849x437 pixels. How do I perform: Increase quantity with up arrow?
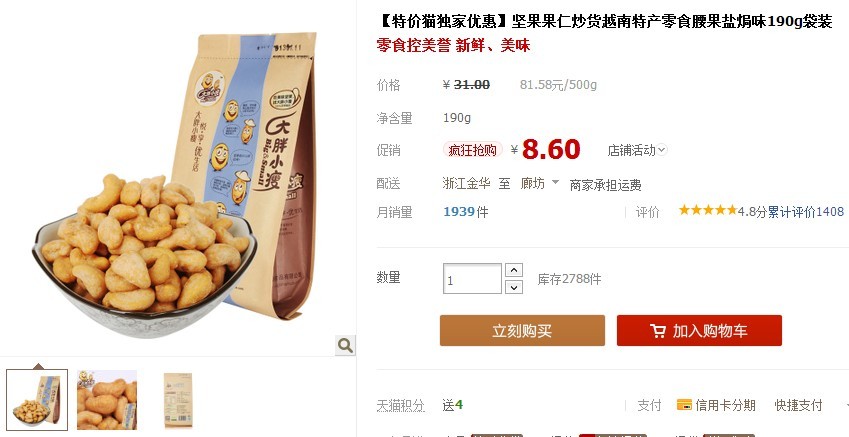[513, 270]
